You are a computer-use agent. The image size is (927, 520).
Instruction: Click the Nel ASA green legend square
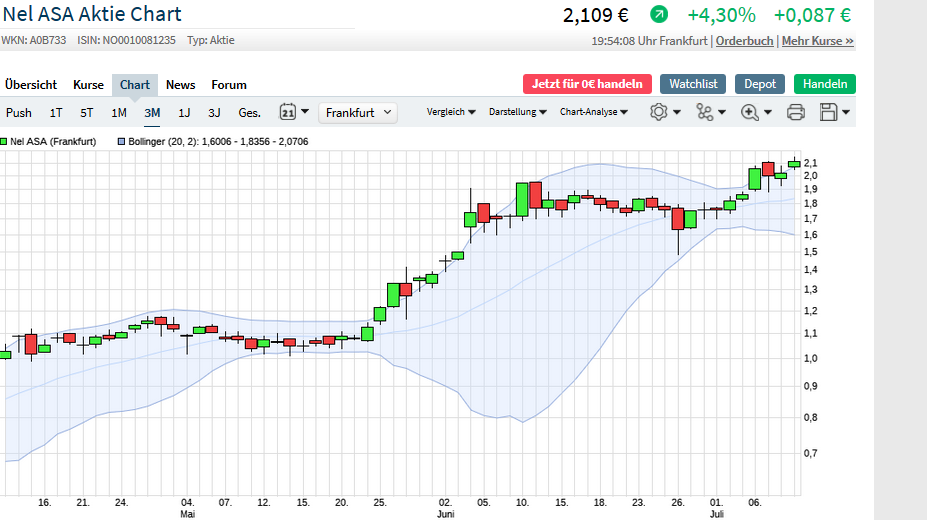coord(4,142)
